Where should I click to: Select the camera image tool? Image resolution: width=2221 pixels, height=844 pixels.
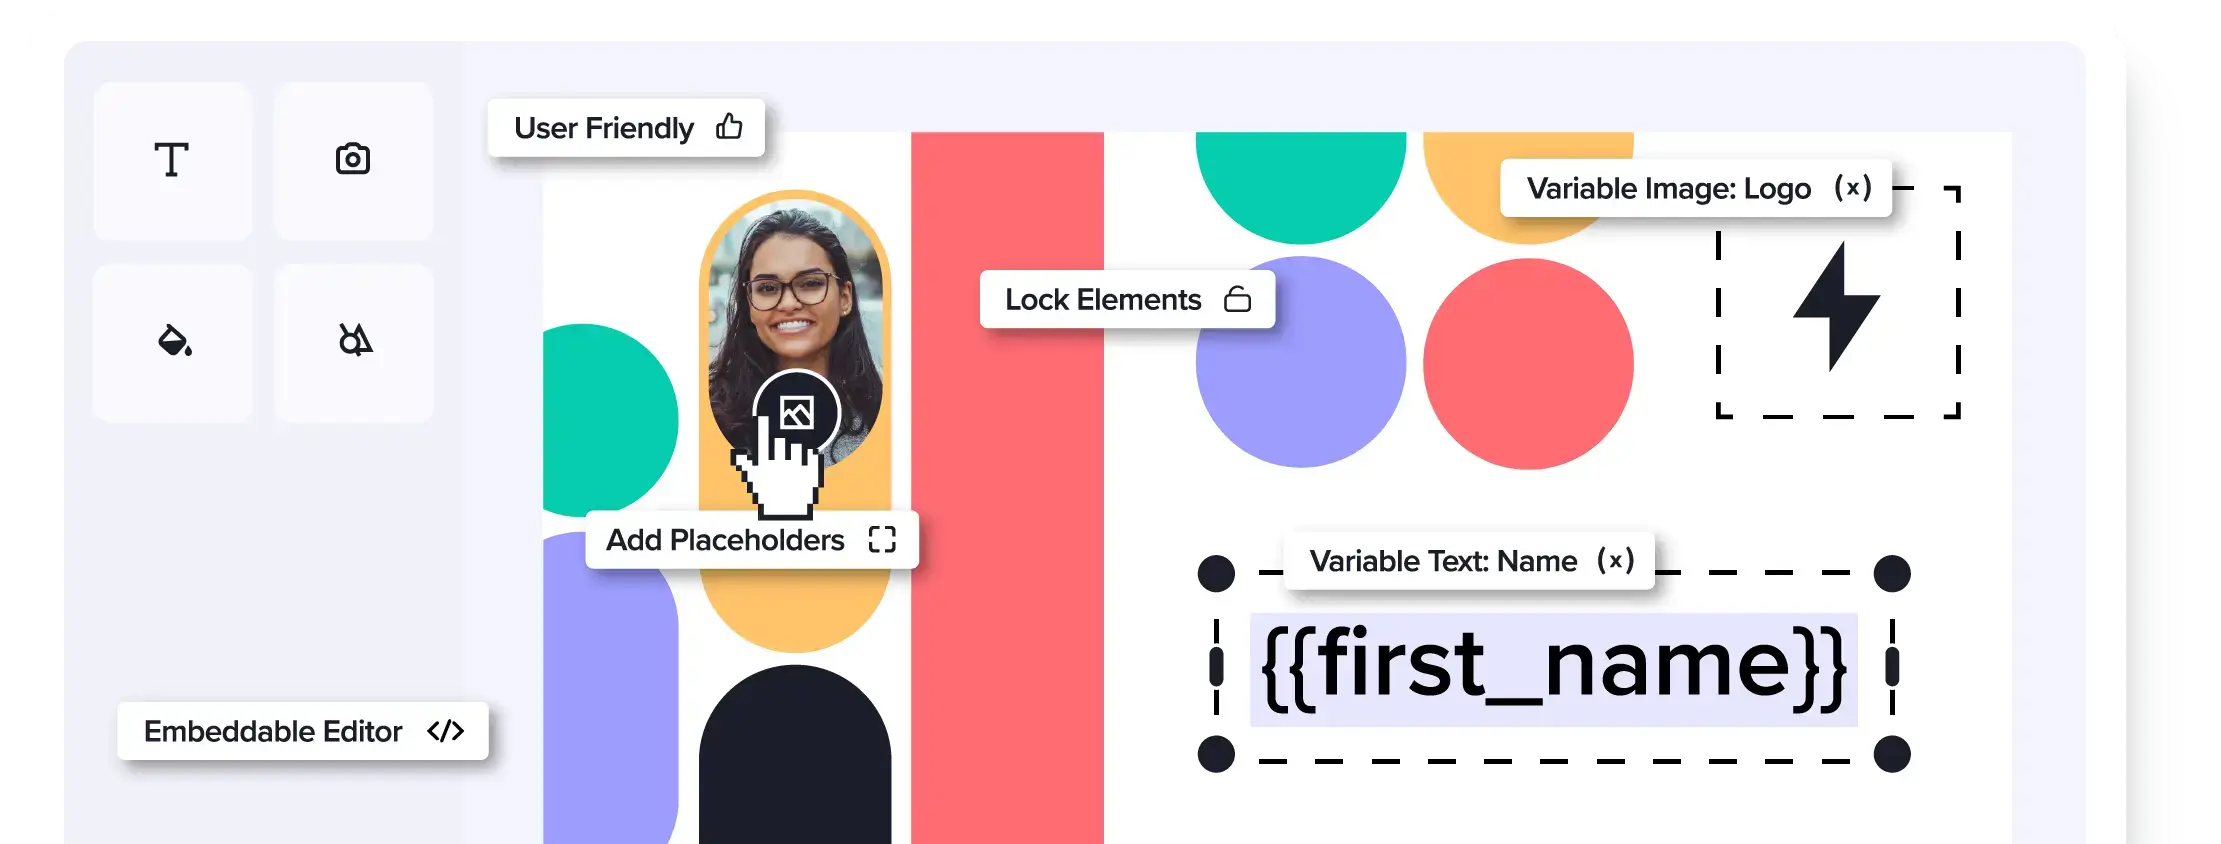(353, 160)
